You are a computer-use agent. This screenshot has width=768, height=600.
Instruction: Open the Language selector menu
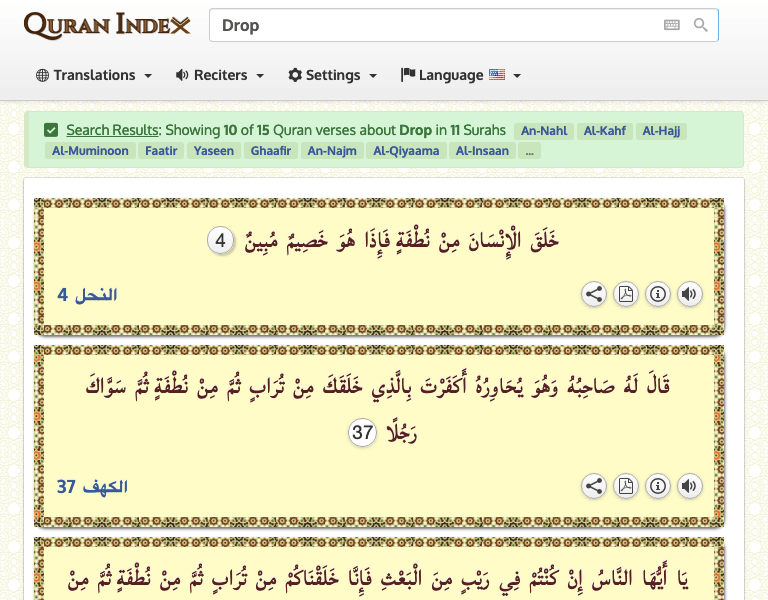[x=460, y=75]
